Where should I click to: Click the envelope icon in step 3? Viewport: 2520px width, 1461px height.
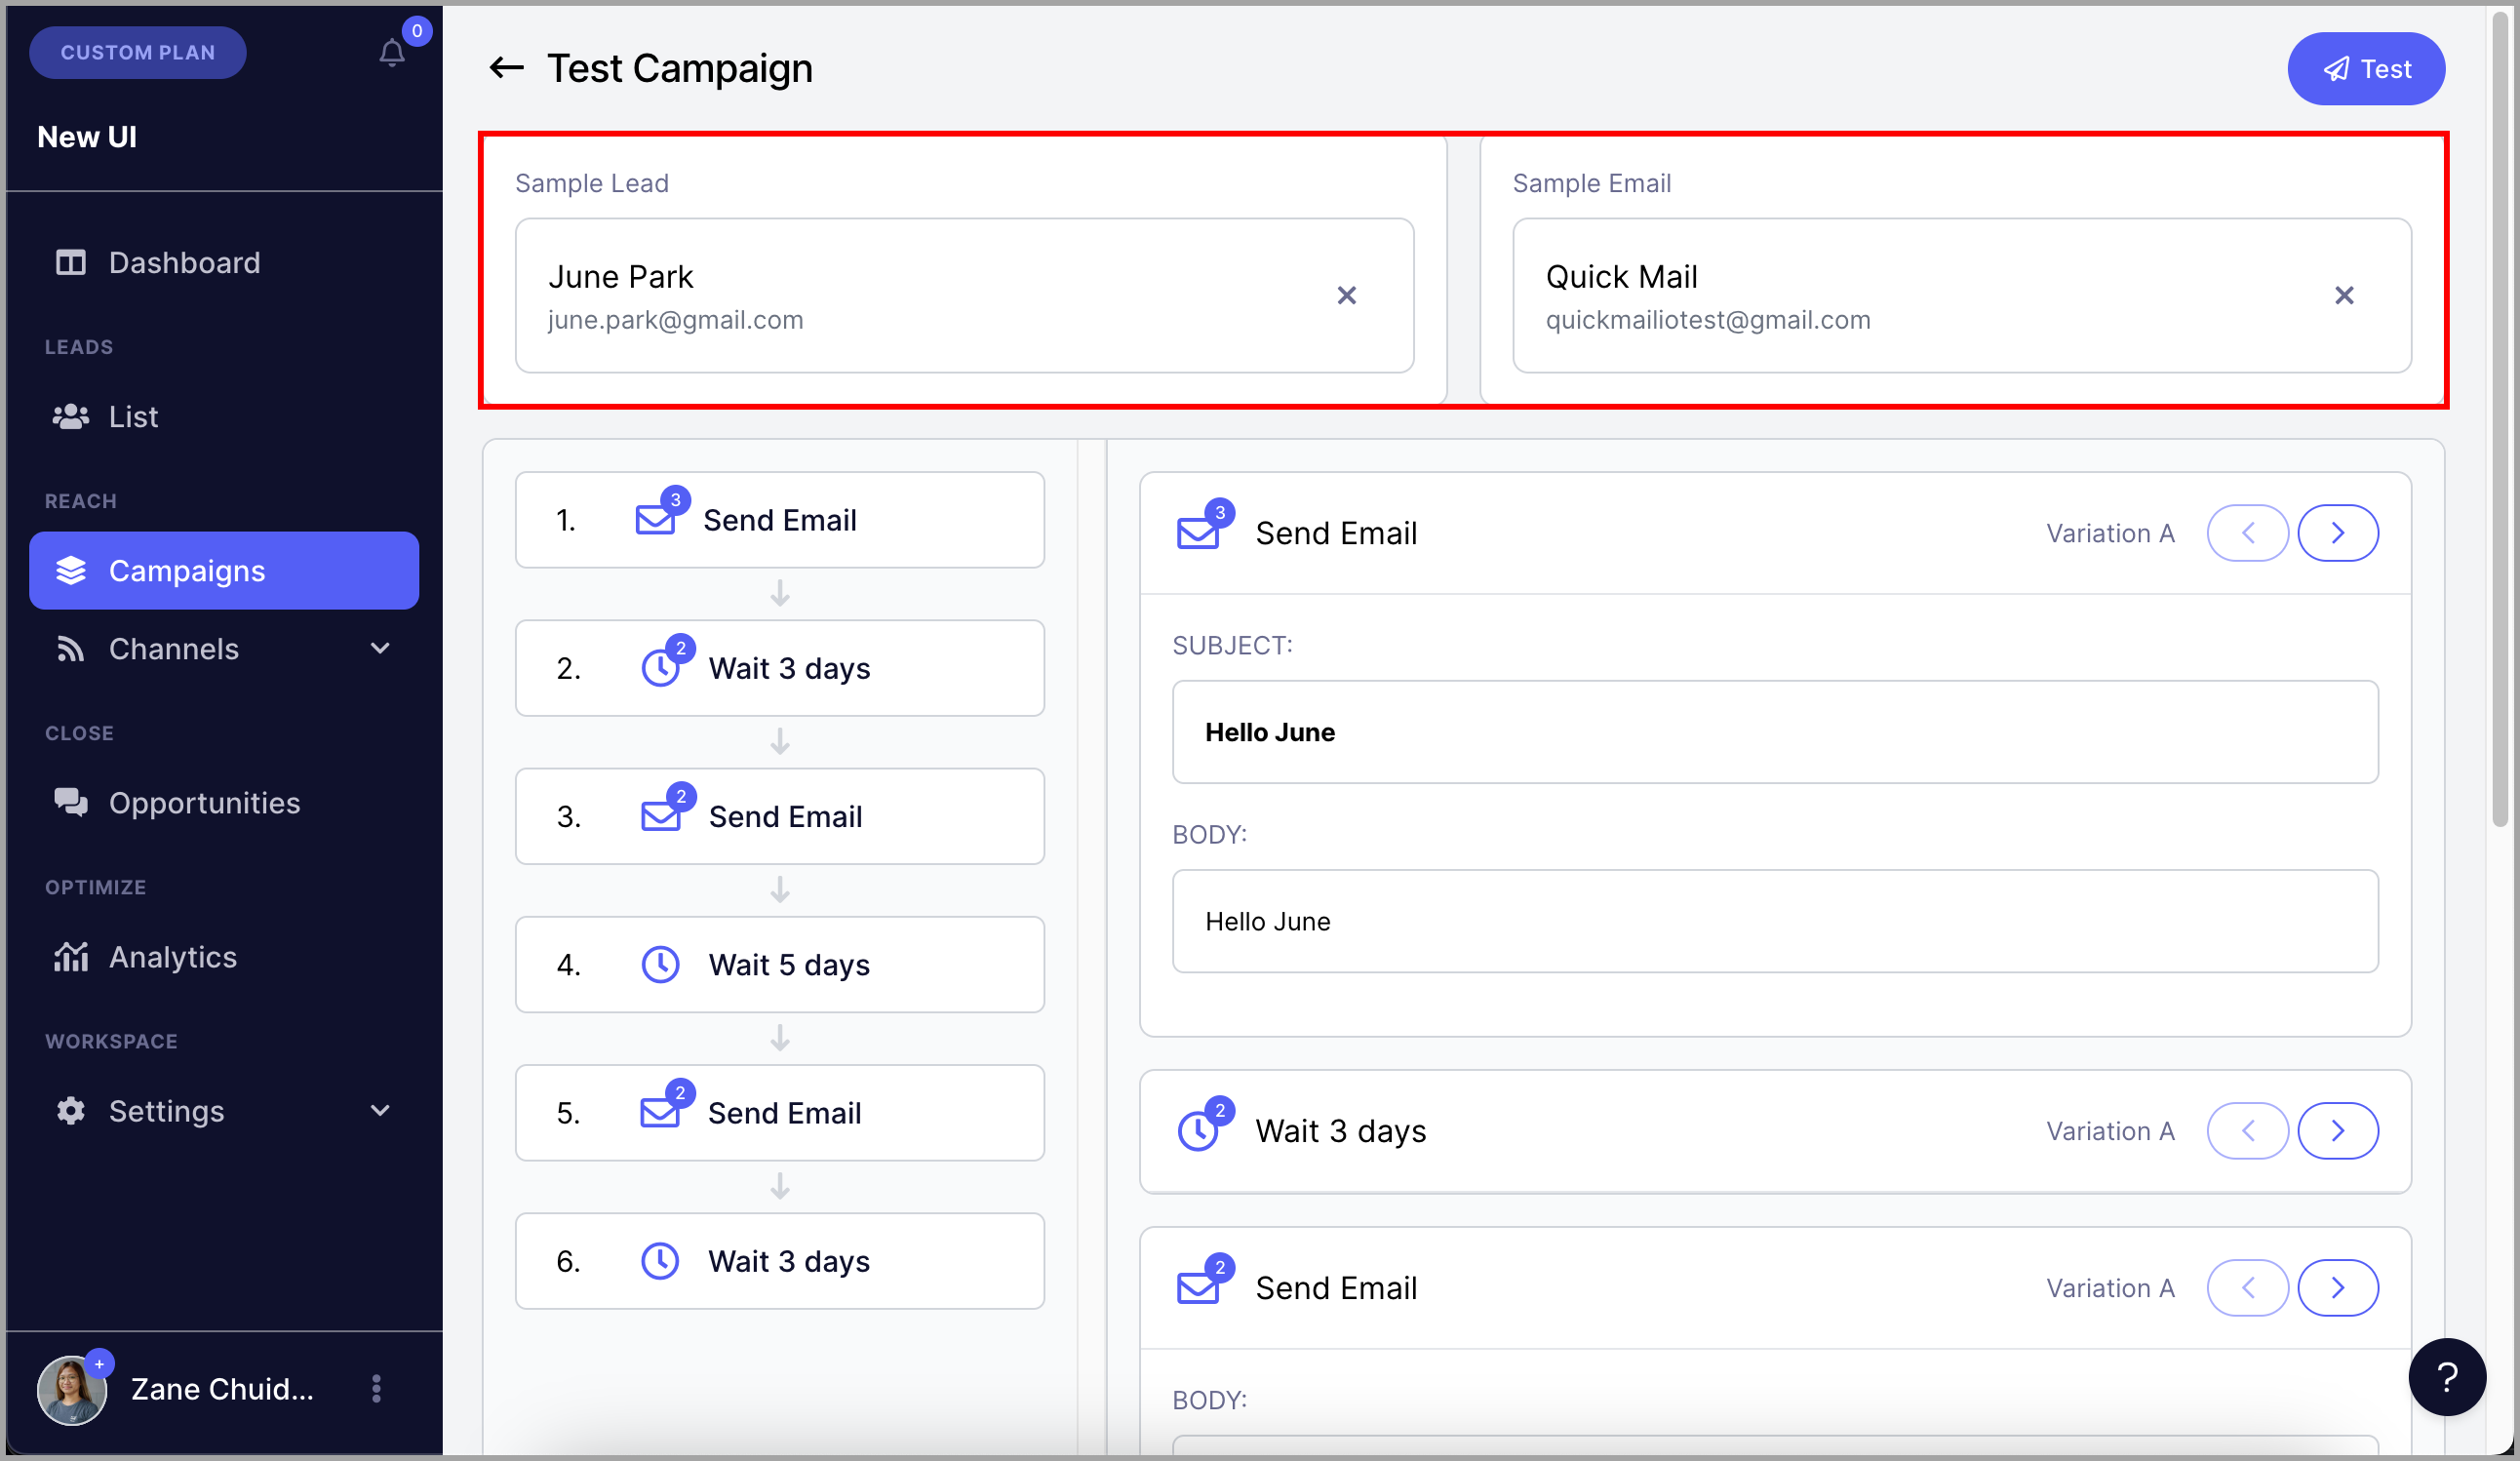pos(660,816)
